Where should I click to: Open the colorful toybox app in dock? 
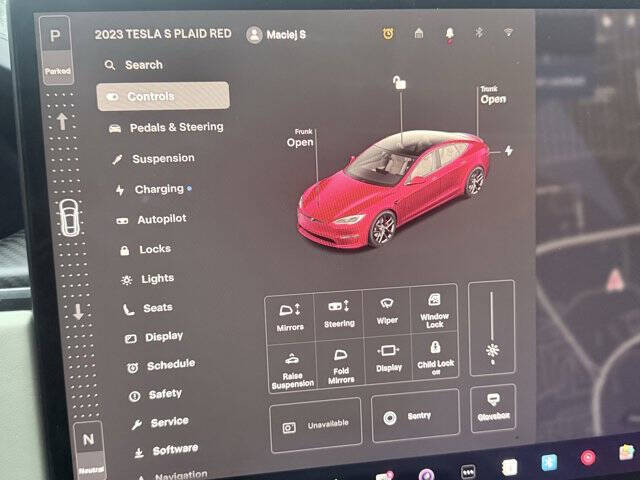point(627,453)
